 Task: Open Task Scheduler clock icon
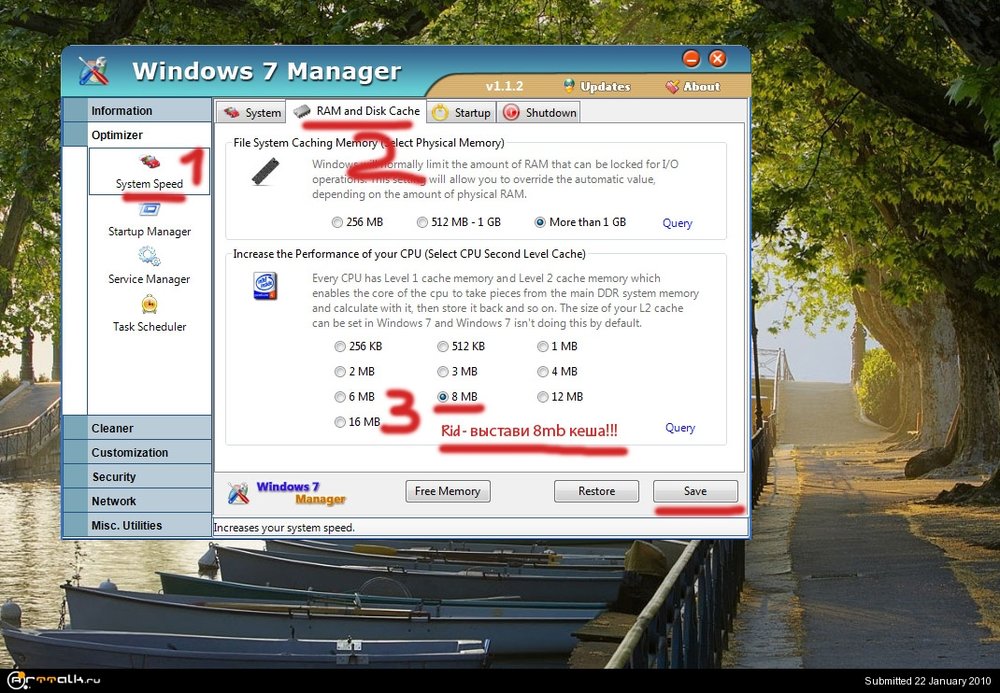(149, 305)
